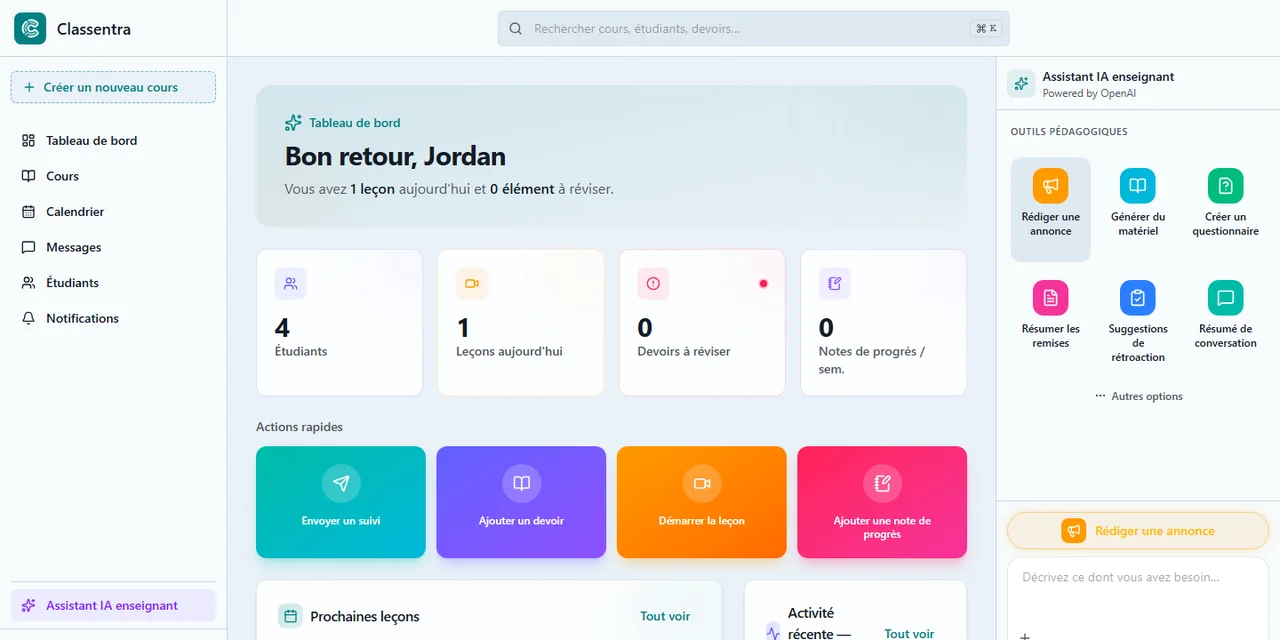Click Tout voir next to Prochaines leçons
The image size is (1280, 640).
[x=665, y=616]
